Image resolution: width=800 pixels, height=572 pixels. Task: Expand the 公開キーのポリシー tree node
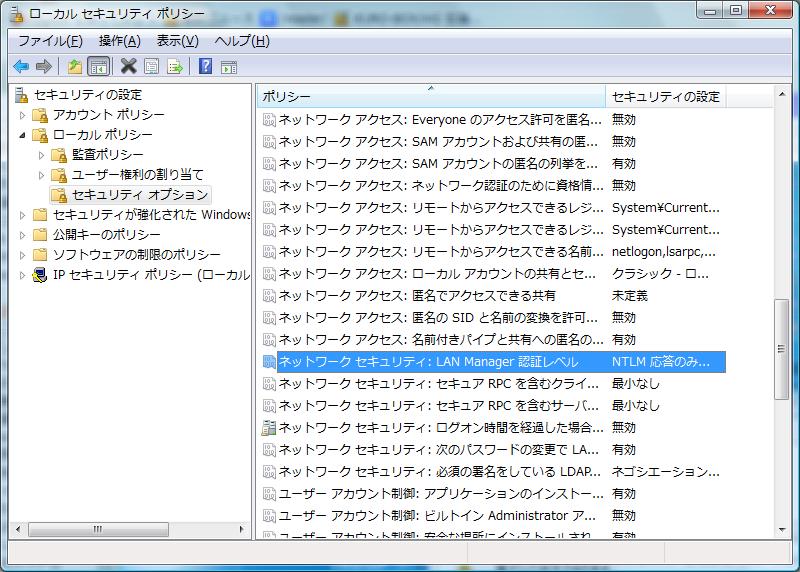coord(23,235)
